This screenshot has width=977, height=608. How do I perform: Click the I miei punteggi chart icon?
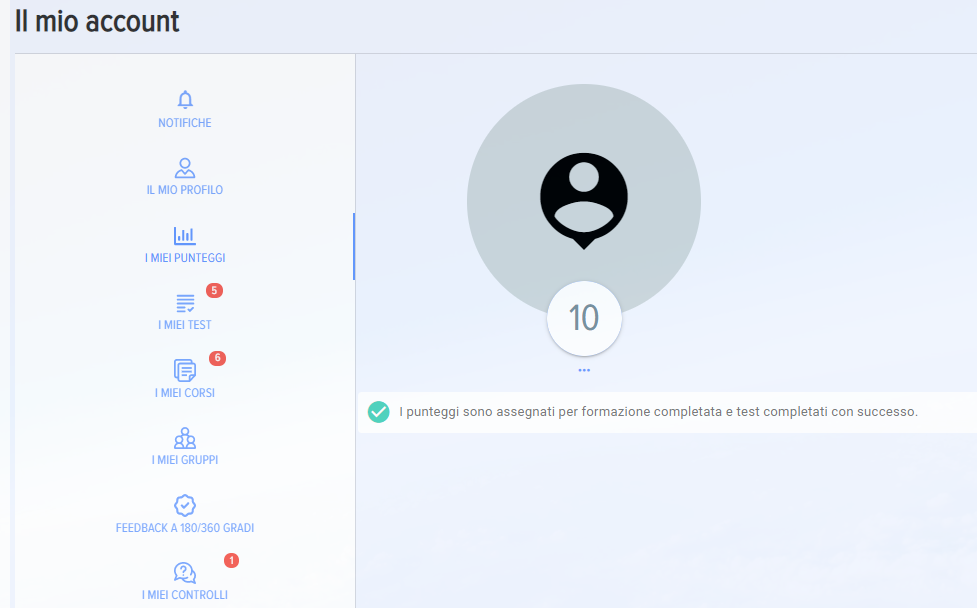185,235
